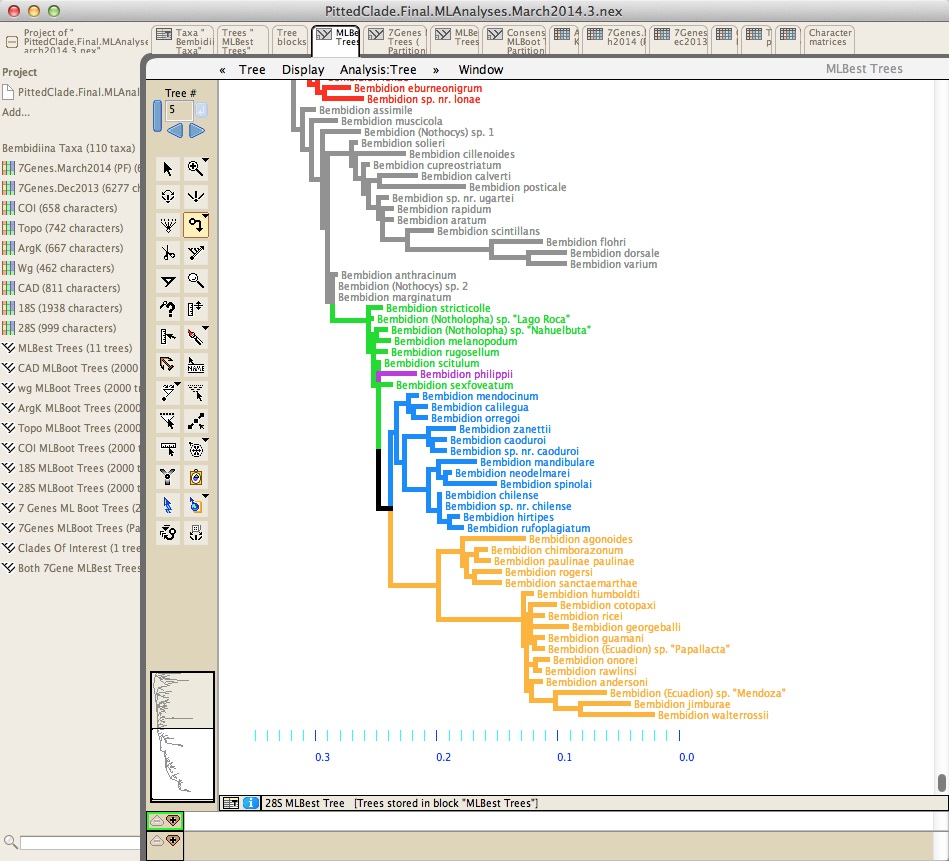
Task: Click the Tree # input field
Action: click(179, 109)
